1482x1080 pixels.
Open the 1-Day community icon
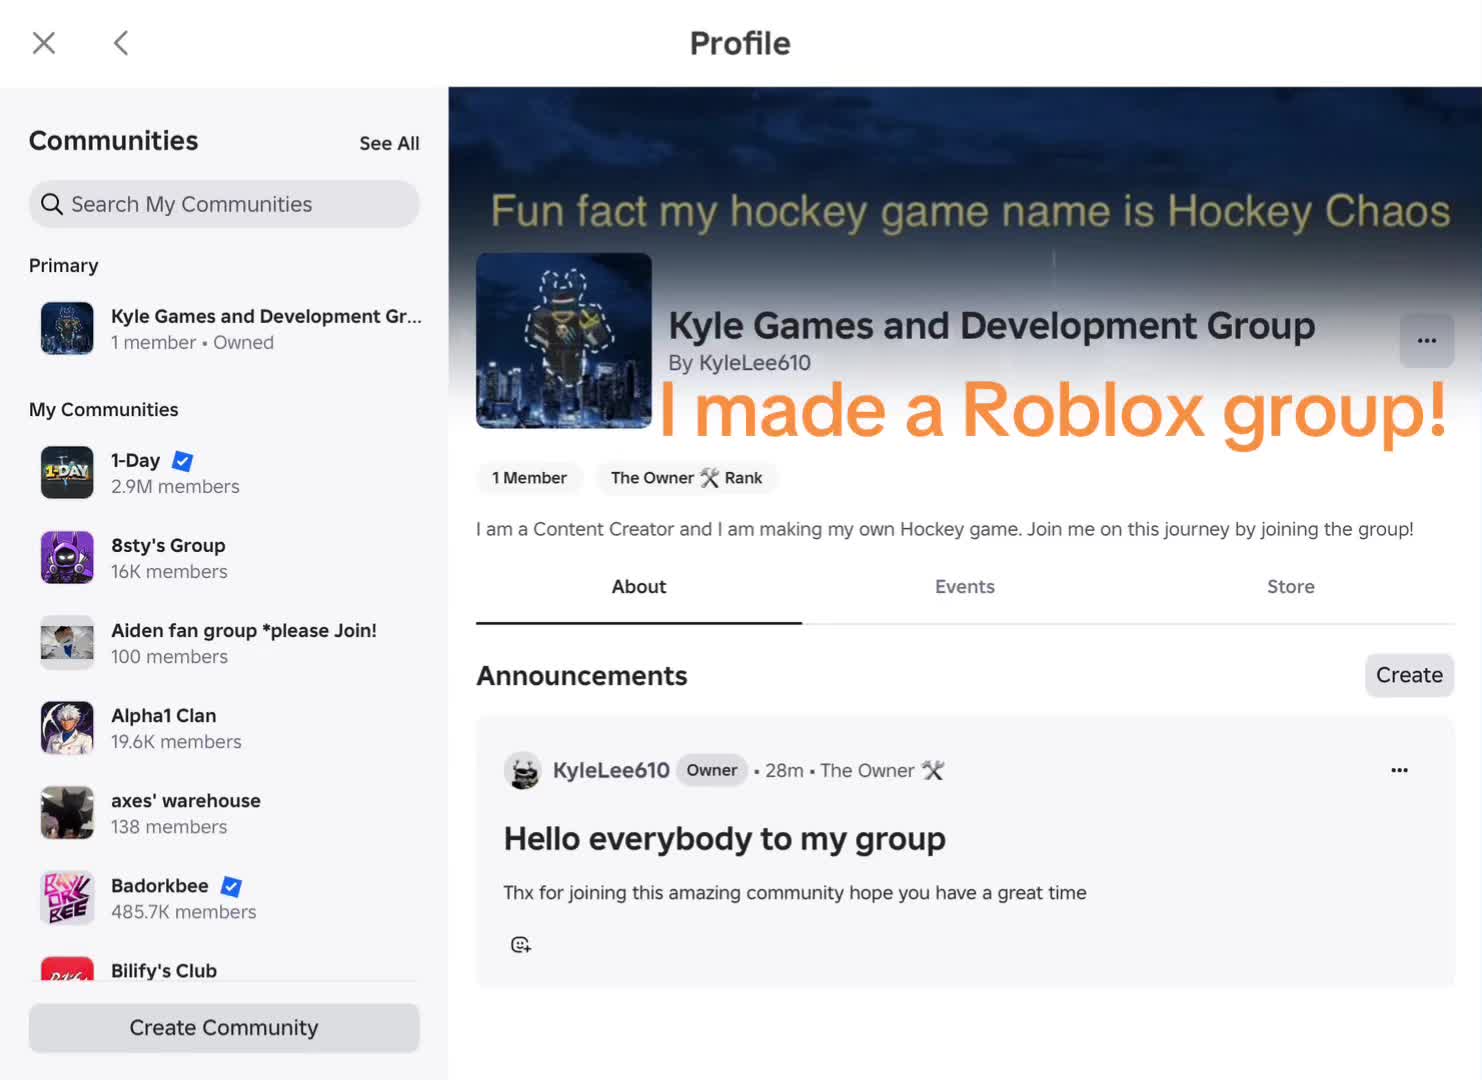67,472
